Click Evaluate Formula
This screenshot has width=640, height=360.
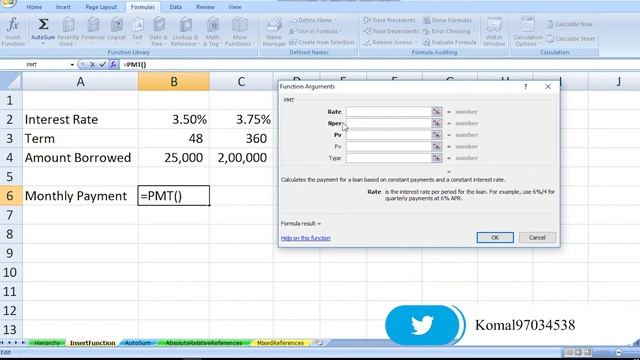tap(449, 42)
